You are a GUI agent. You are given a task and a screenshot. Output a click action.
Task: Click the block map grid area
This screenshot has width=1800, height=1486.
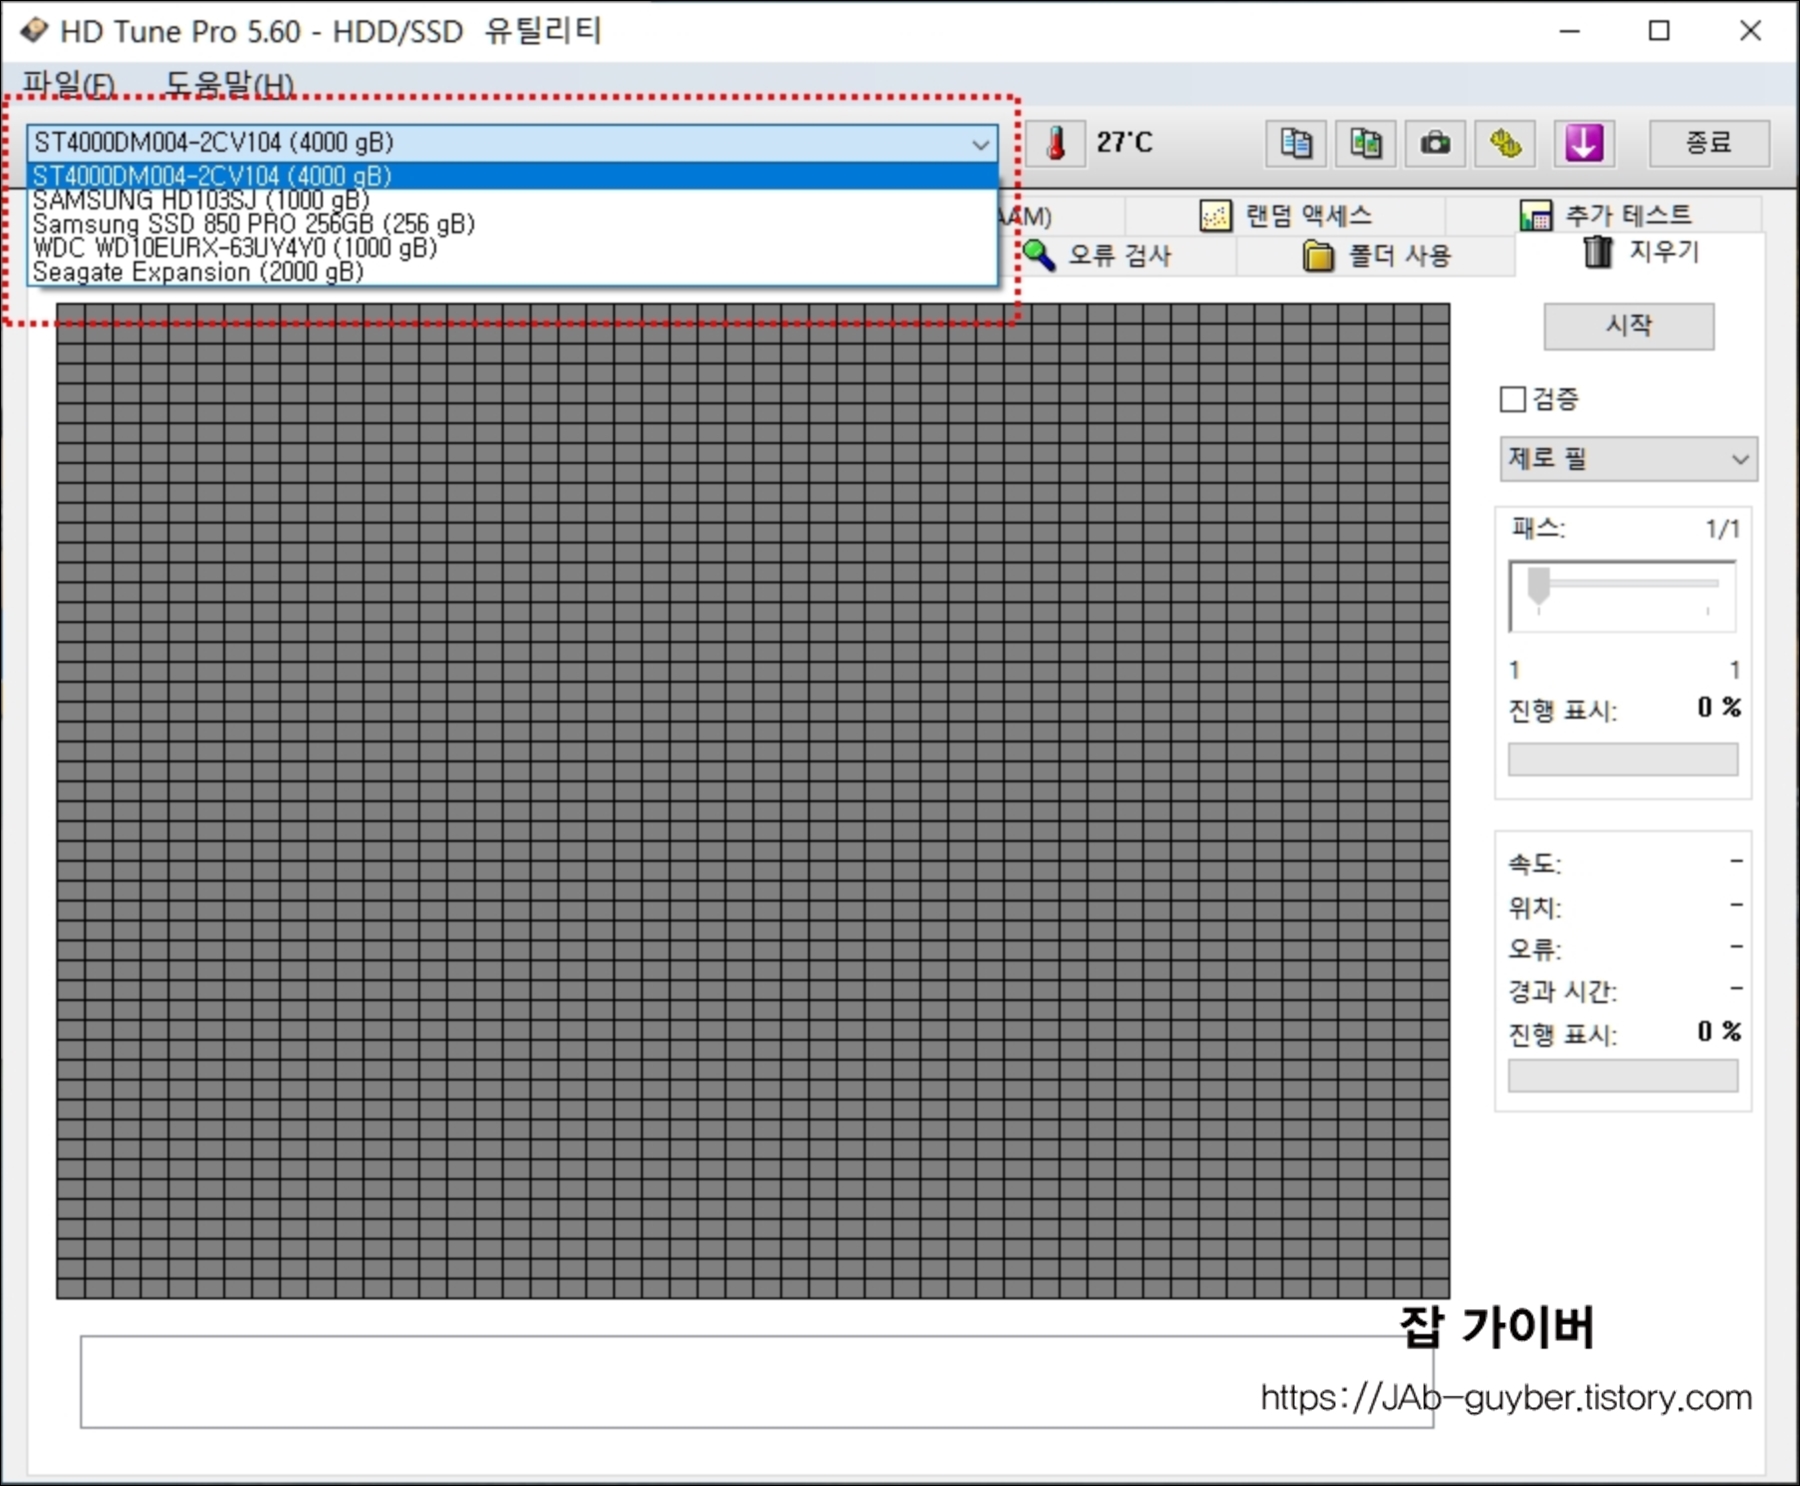point(752,801)
